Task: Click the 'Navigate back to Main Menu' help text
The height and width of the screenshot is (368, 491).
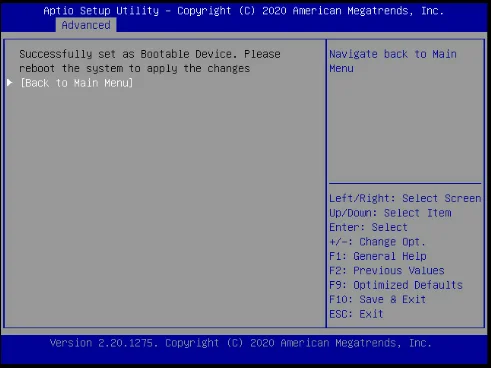Action: [x=393, y=61]
